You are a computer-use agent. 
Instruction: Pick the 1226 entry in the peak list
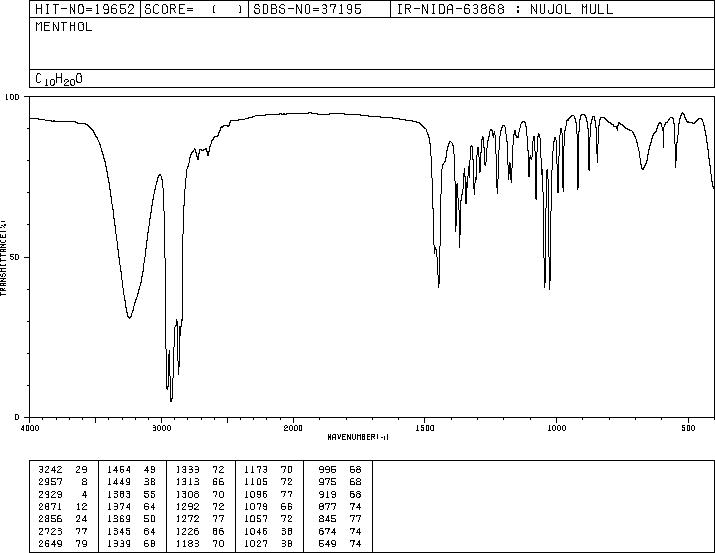[187, 531]
